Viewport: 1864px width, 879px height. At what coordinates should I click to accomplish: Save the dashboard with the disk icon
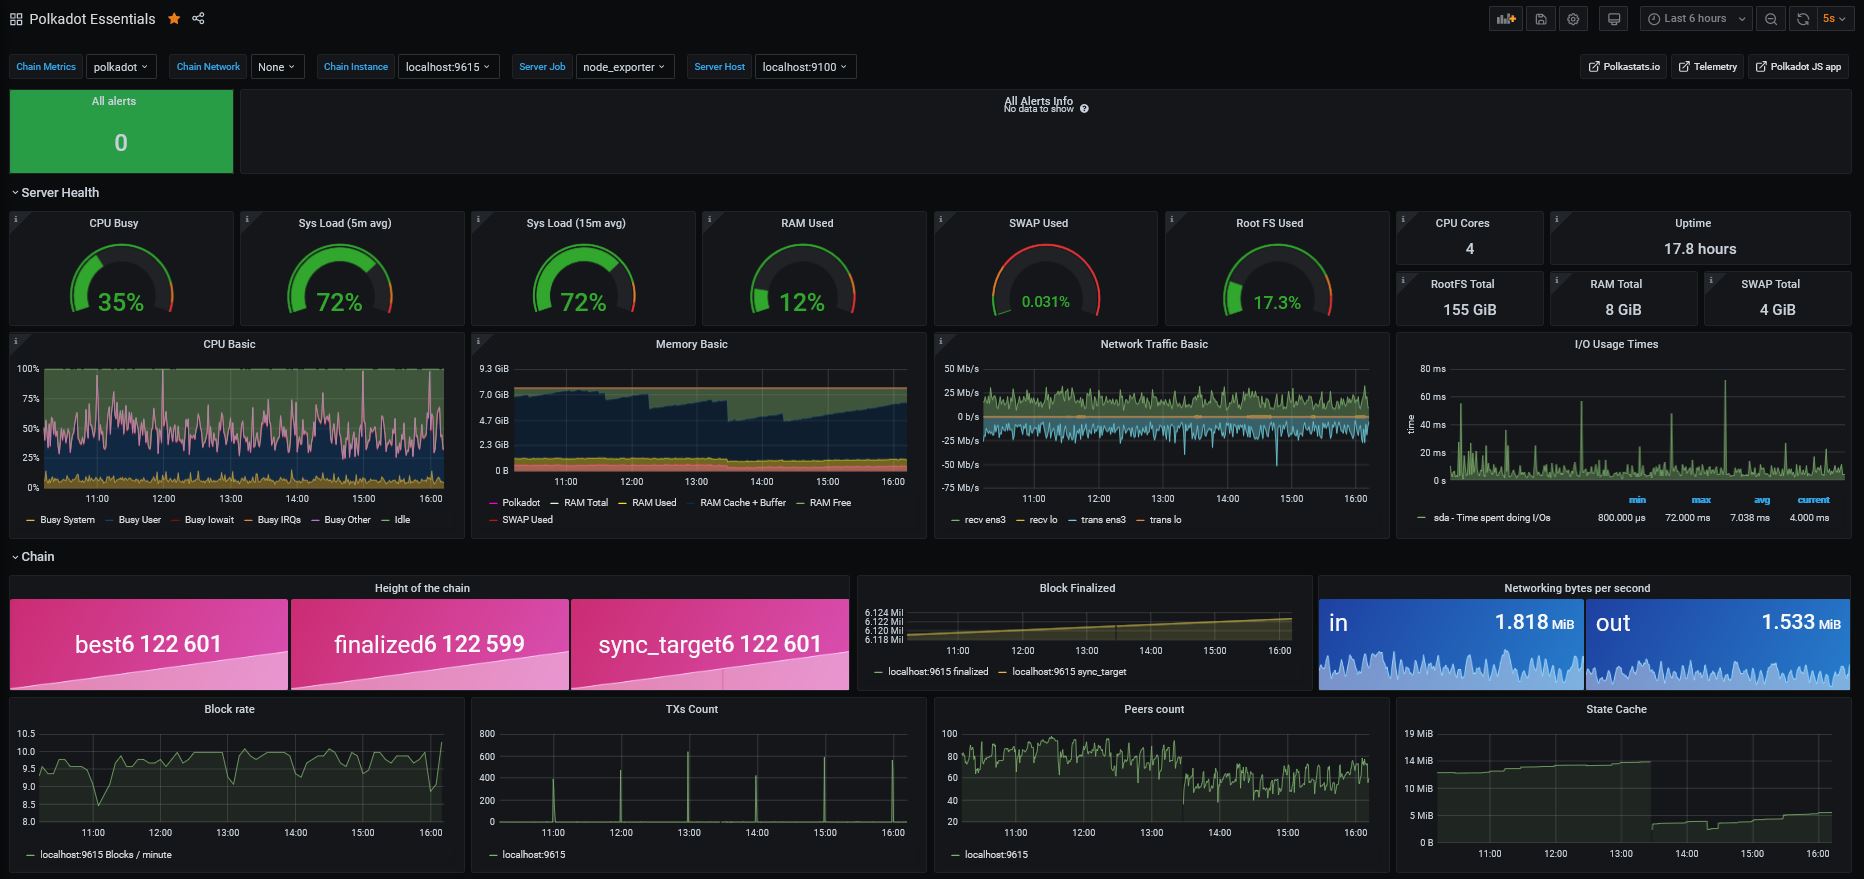[x=1541, y=19]
